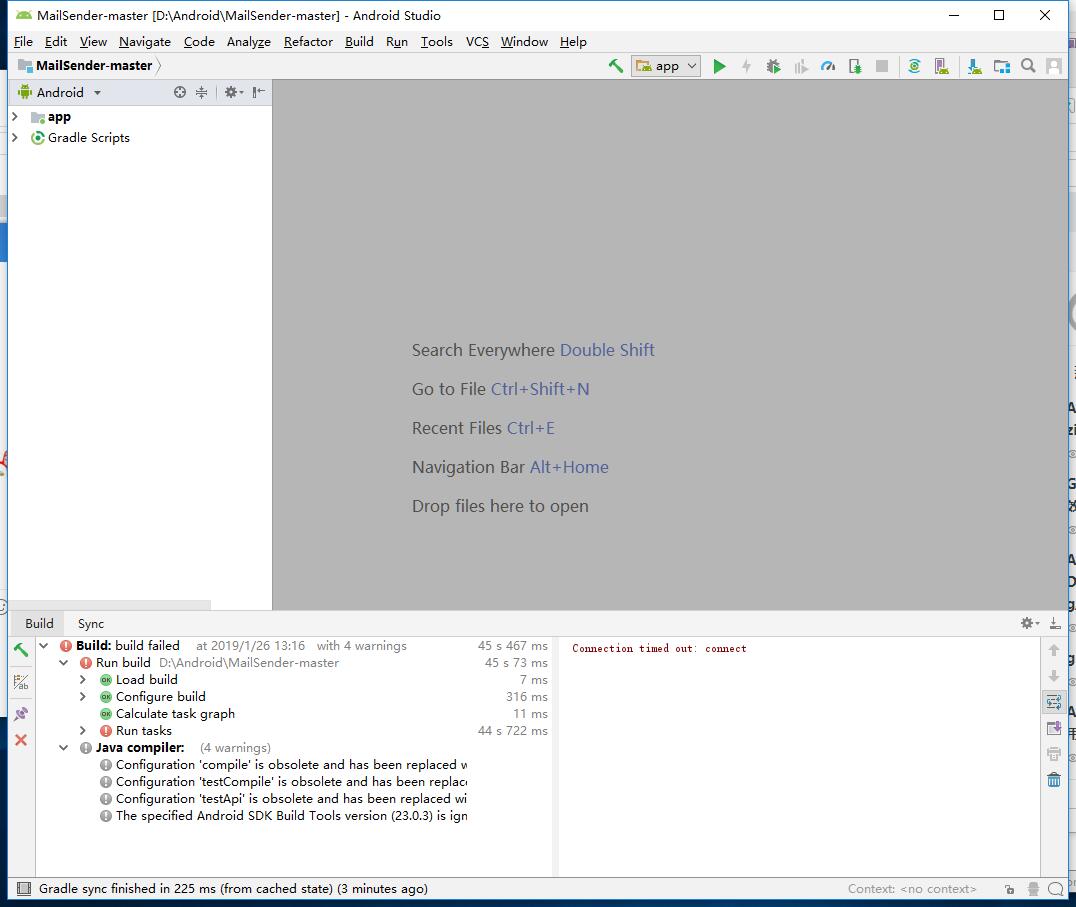Click the user account avatar icon
This screenshot has width=1076, height=907.
pos(1054,66)
